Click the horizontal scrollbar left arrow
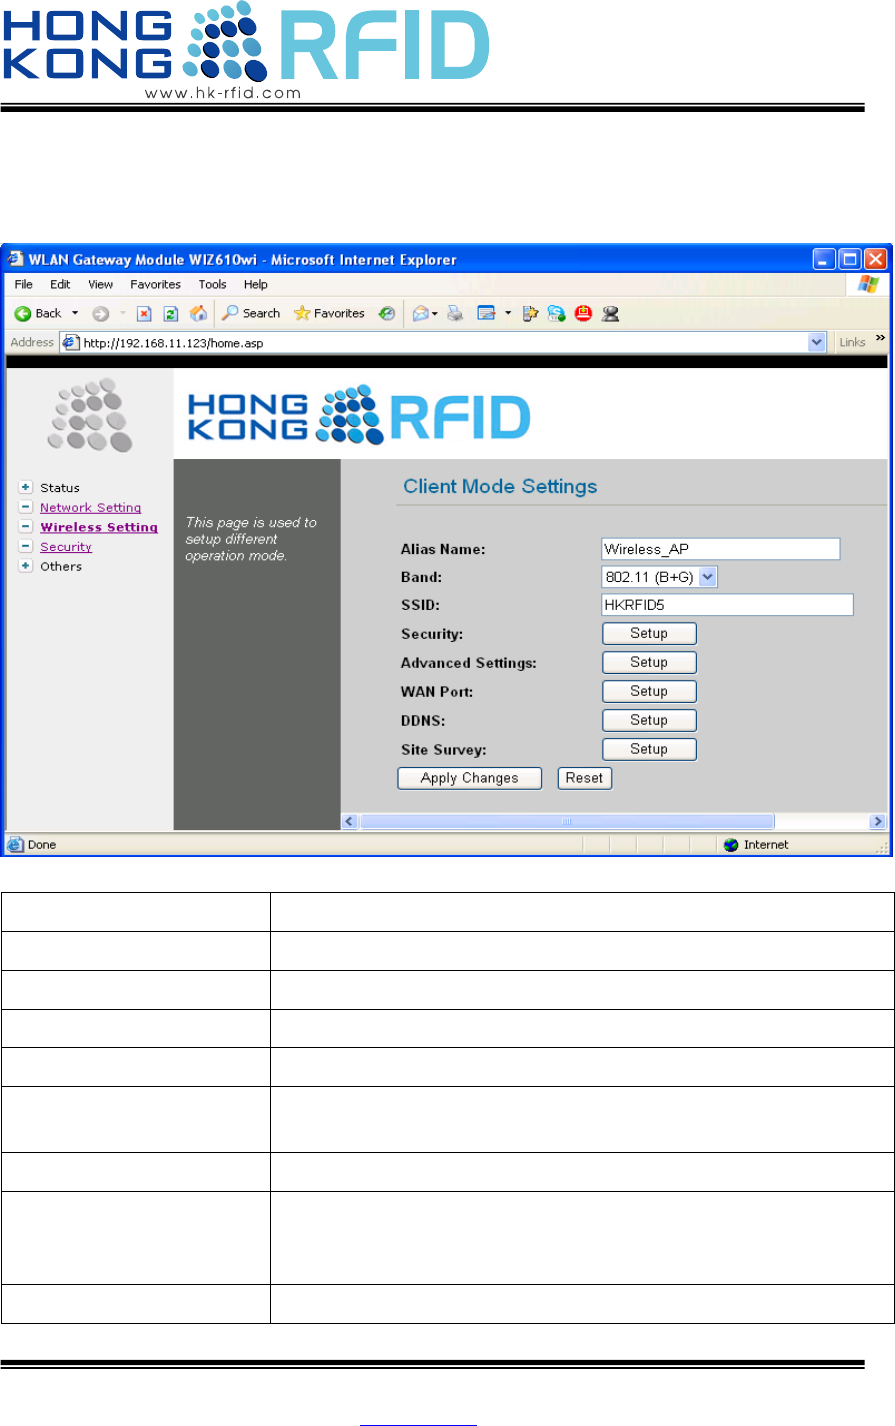This screenshot has height=1426, width=895. pos(351,821)
